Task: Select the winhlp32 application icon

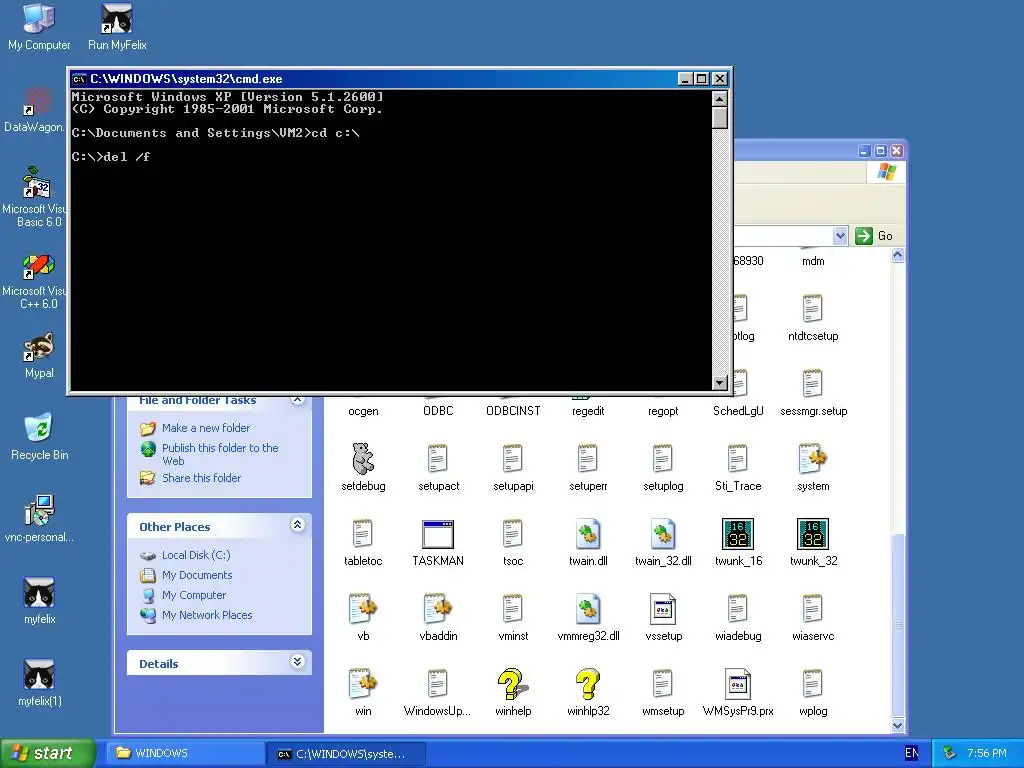Action: (x=588, y=692)
